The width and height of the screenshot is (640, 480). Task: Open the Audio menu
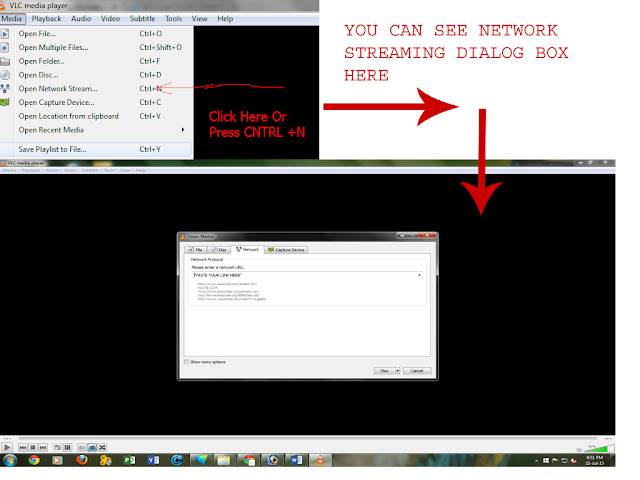pos(81,19)
